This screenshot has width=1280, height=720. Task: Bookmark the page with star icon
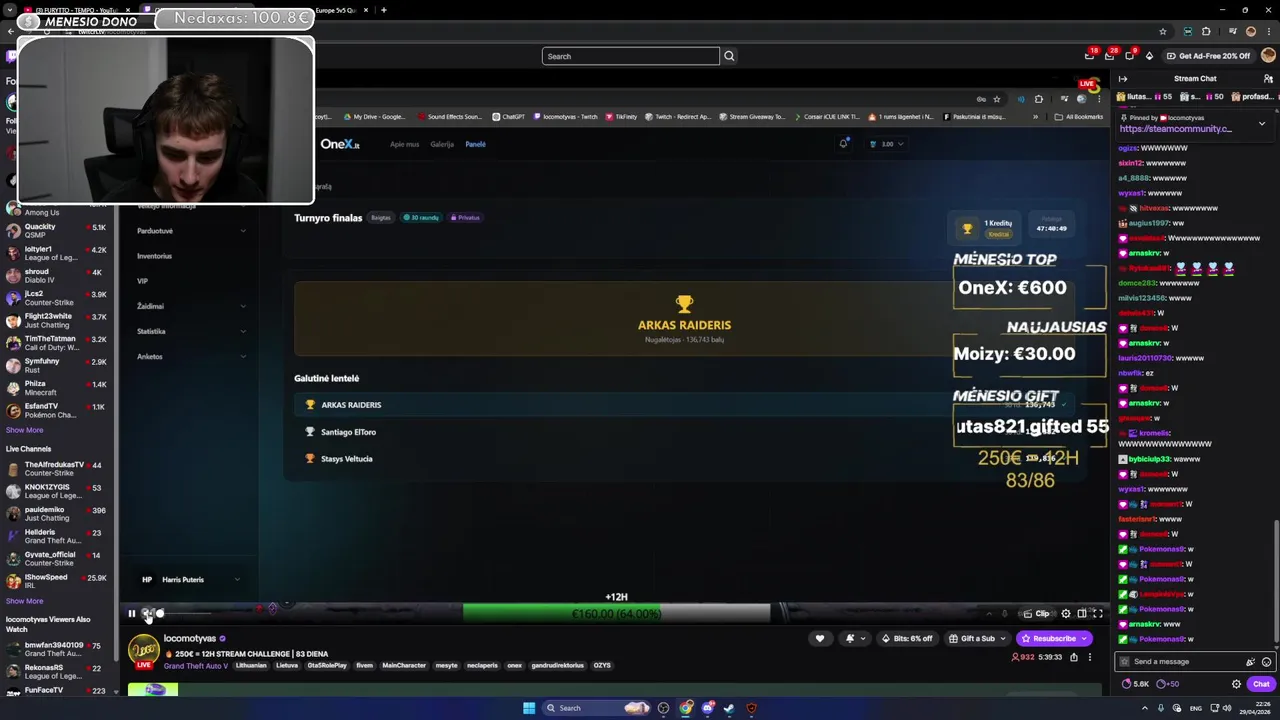tap(1162, 31)
